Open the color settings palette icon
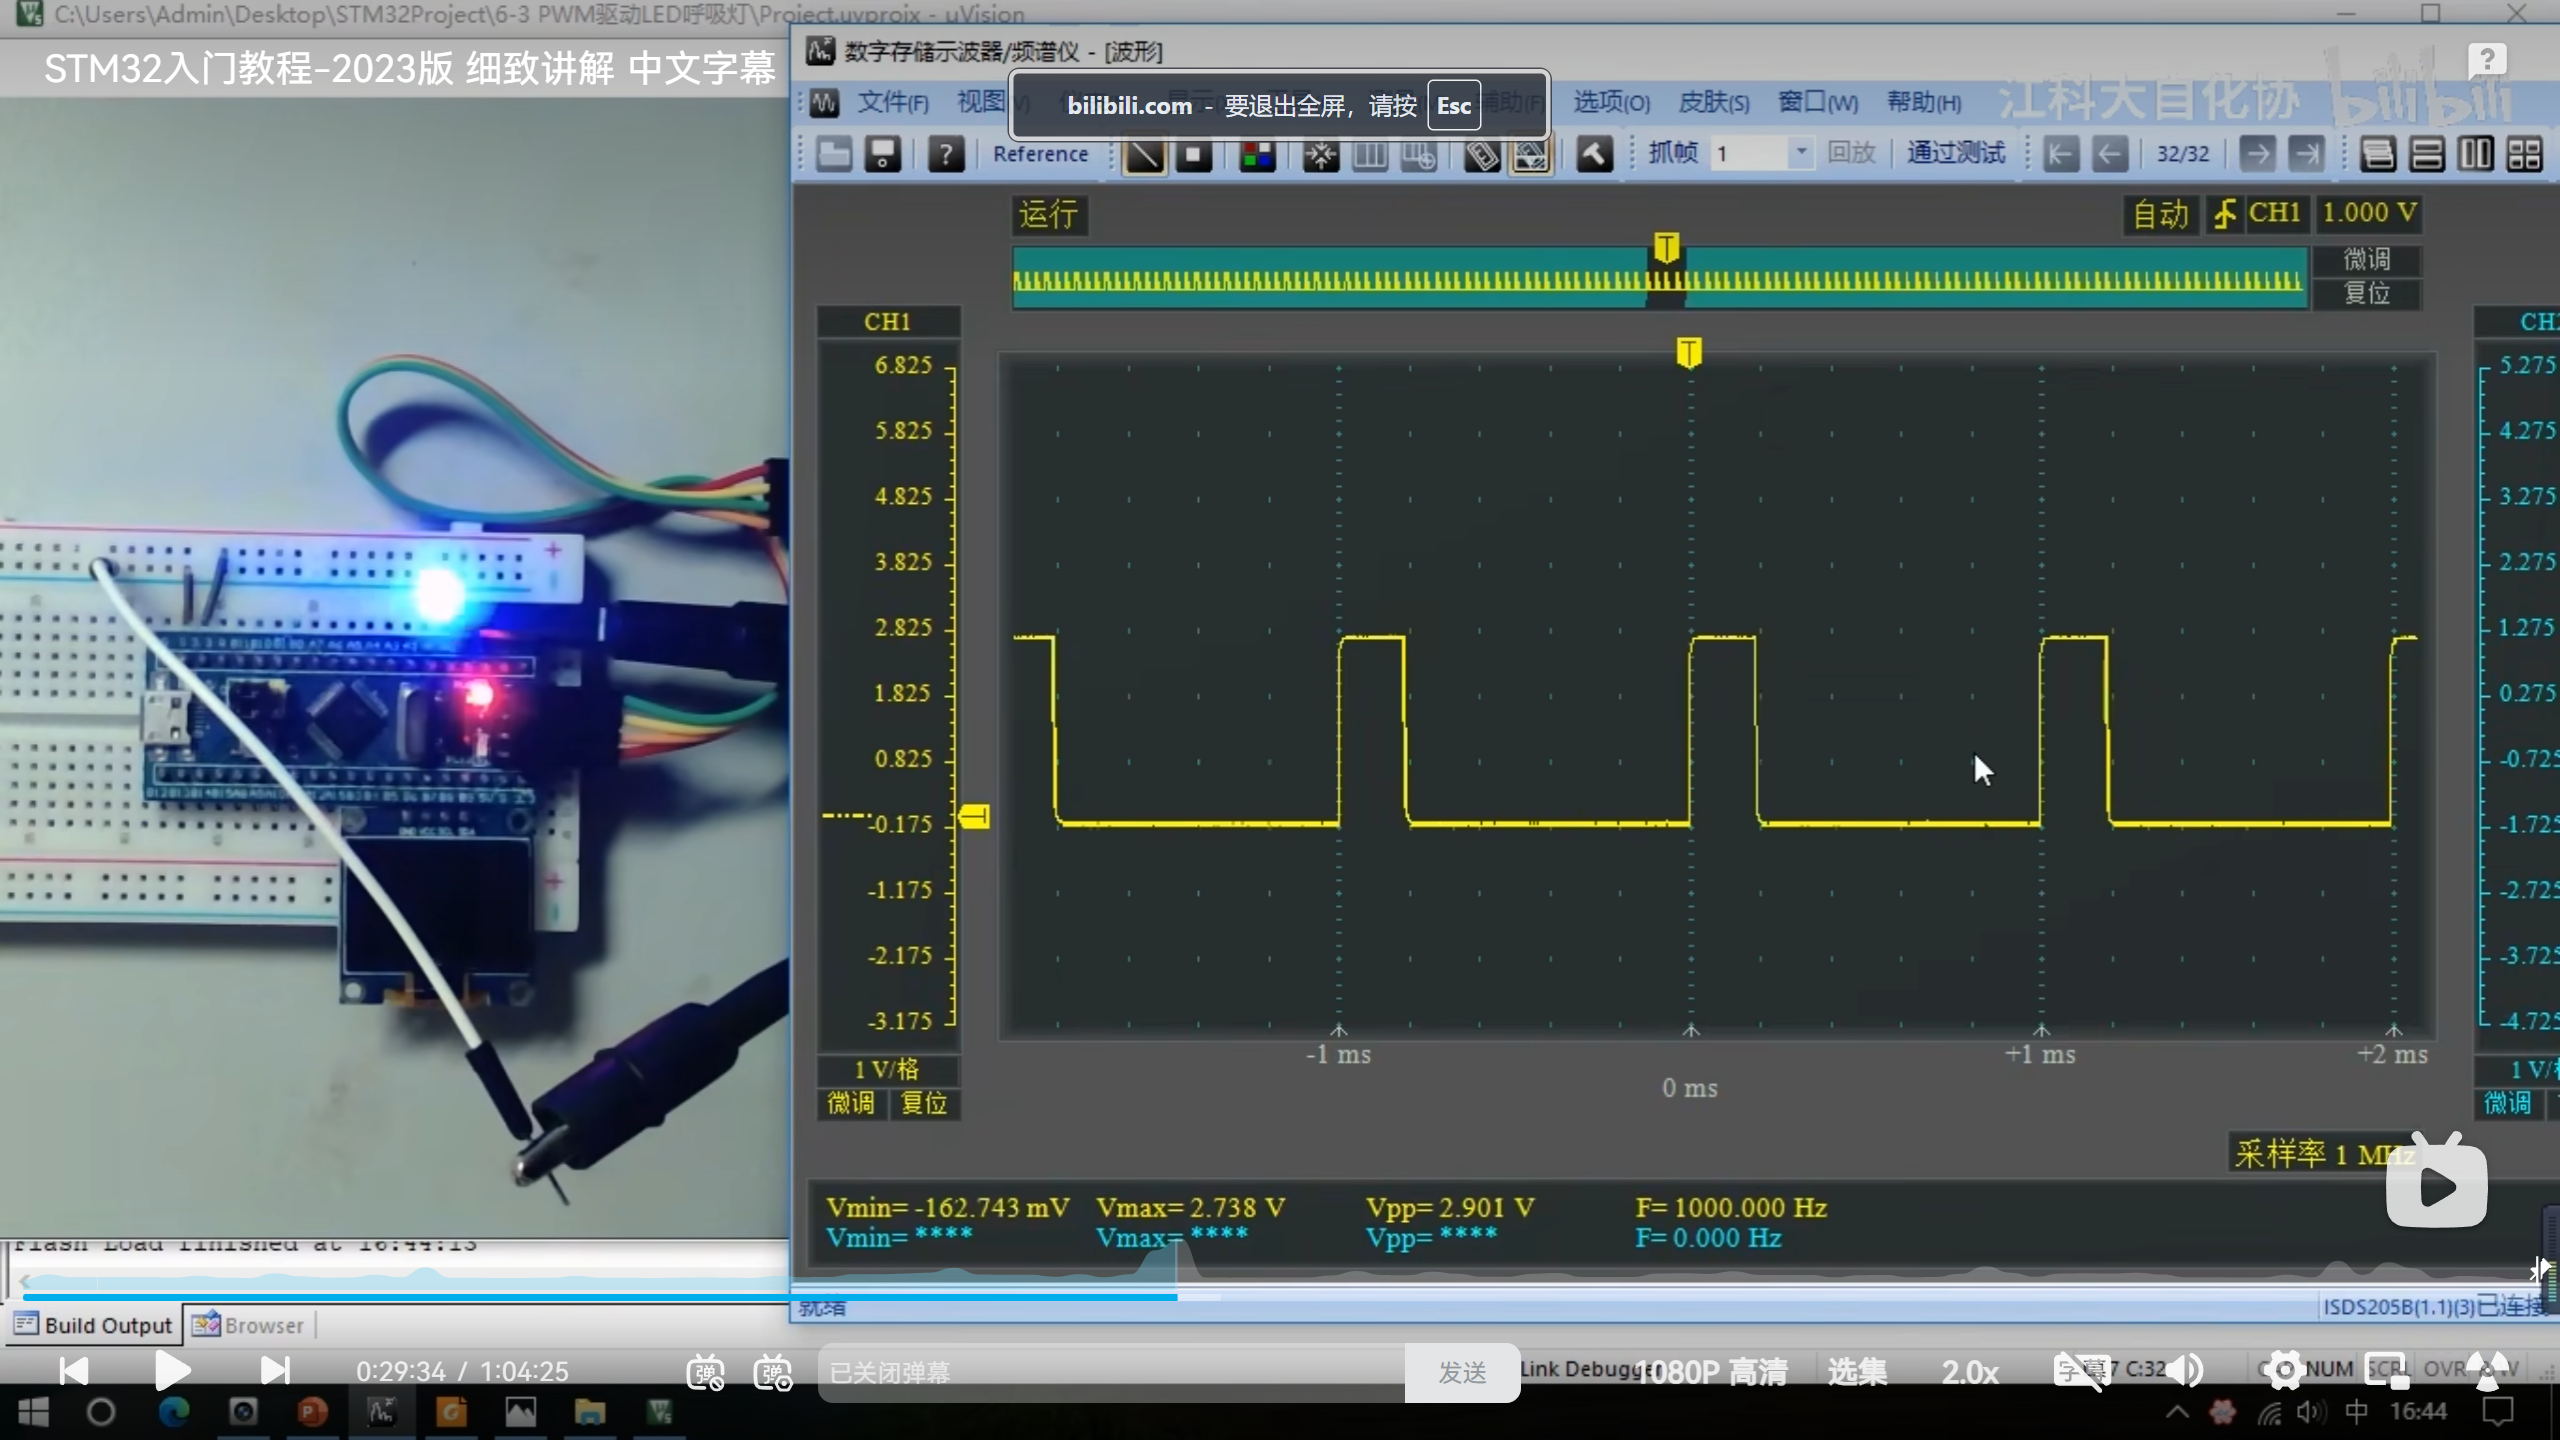 click(1258, 155)
